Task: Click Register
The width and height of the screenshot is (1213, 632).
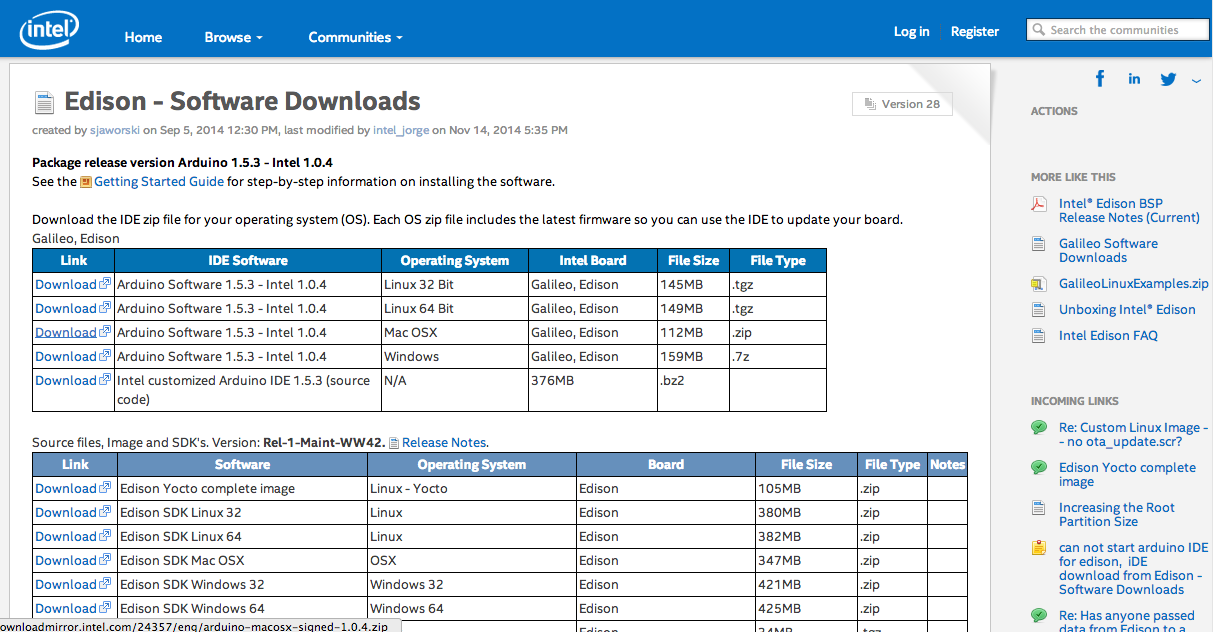Action: coord(975,31)
